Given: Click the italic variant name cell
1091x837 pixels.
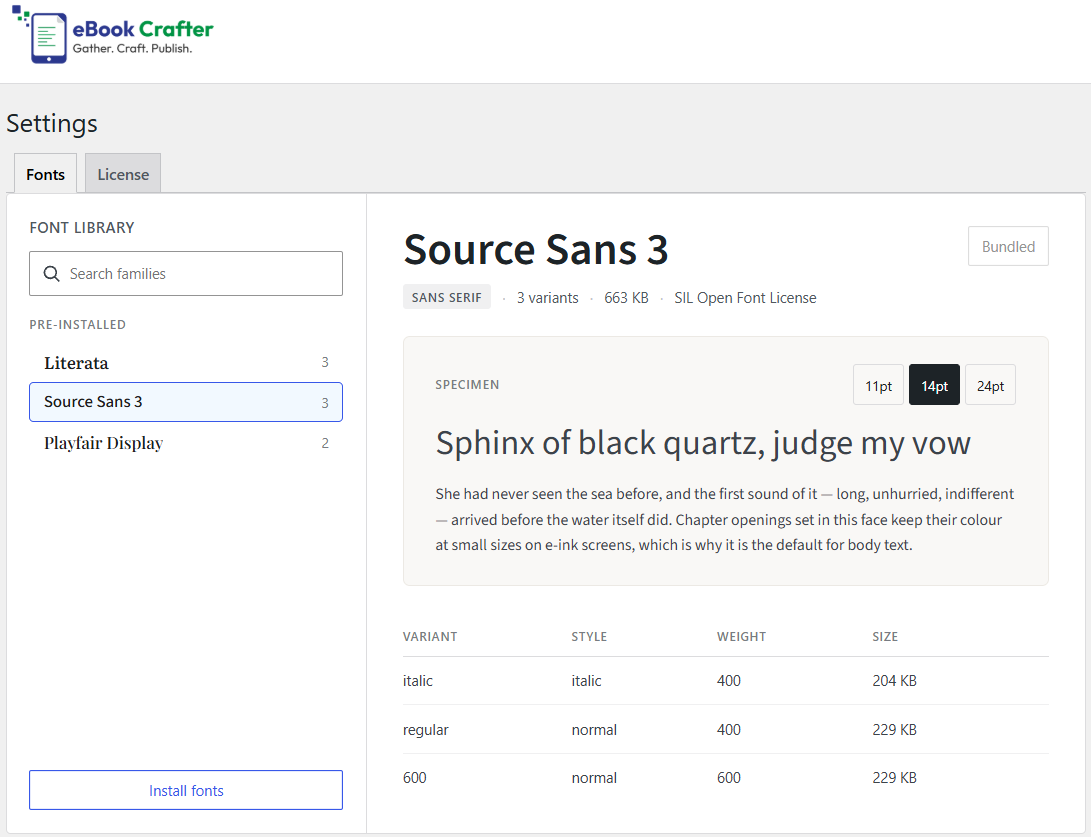Looking at the screenshot, I should [x=417, y=680].
